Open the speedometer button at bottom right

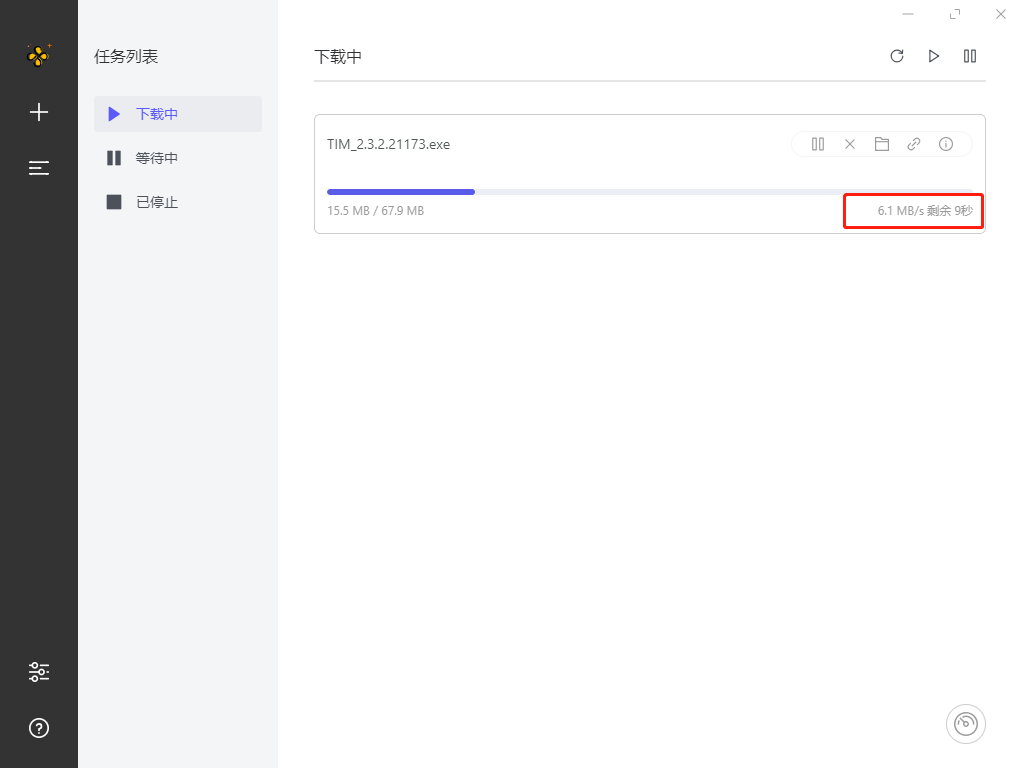click(966, 724)
